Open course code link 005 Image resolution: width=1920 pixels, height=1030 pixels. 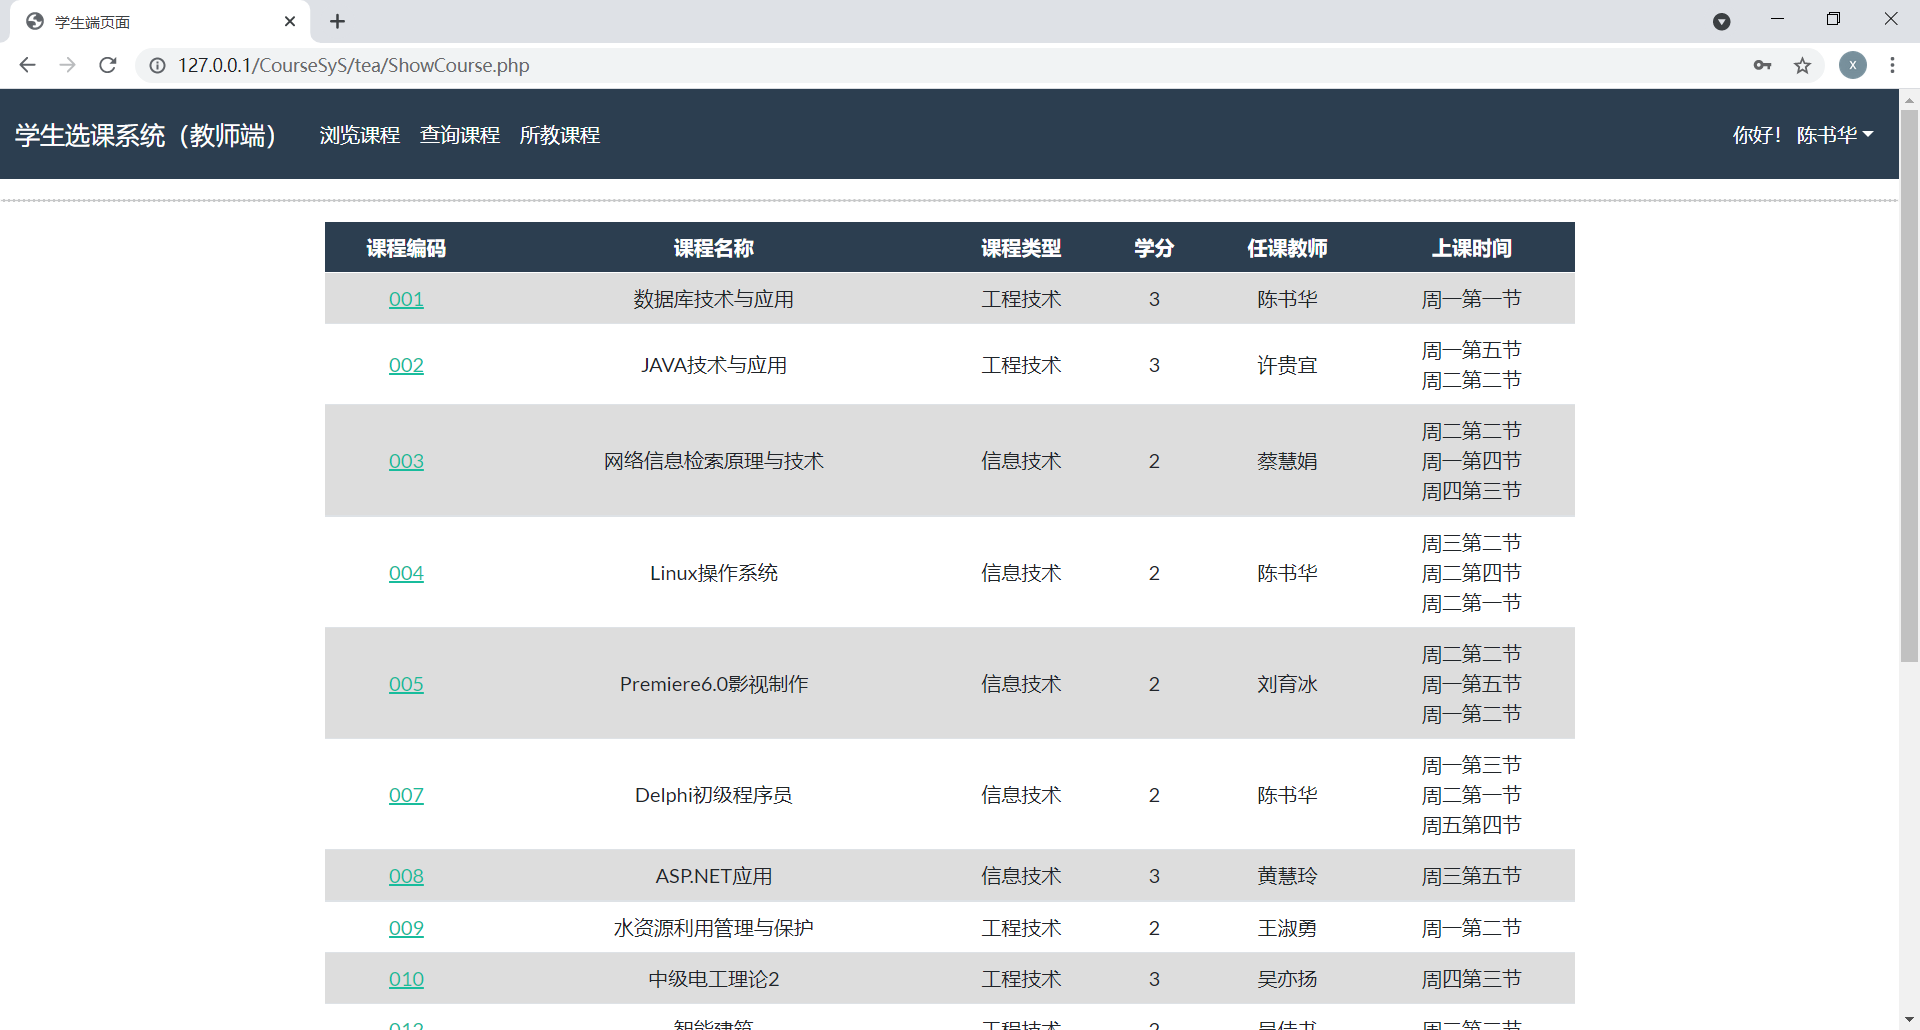(x=406, y=684)
